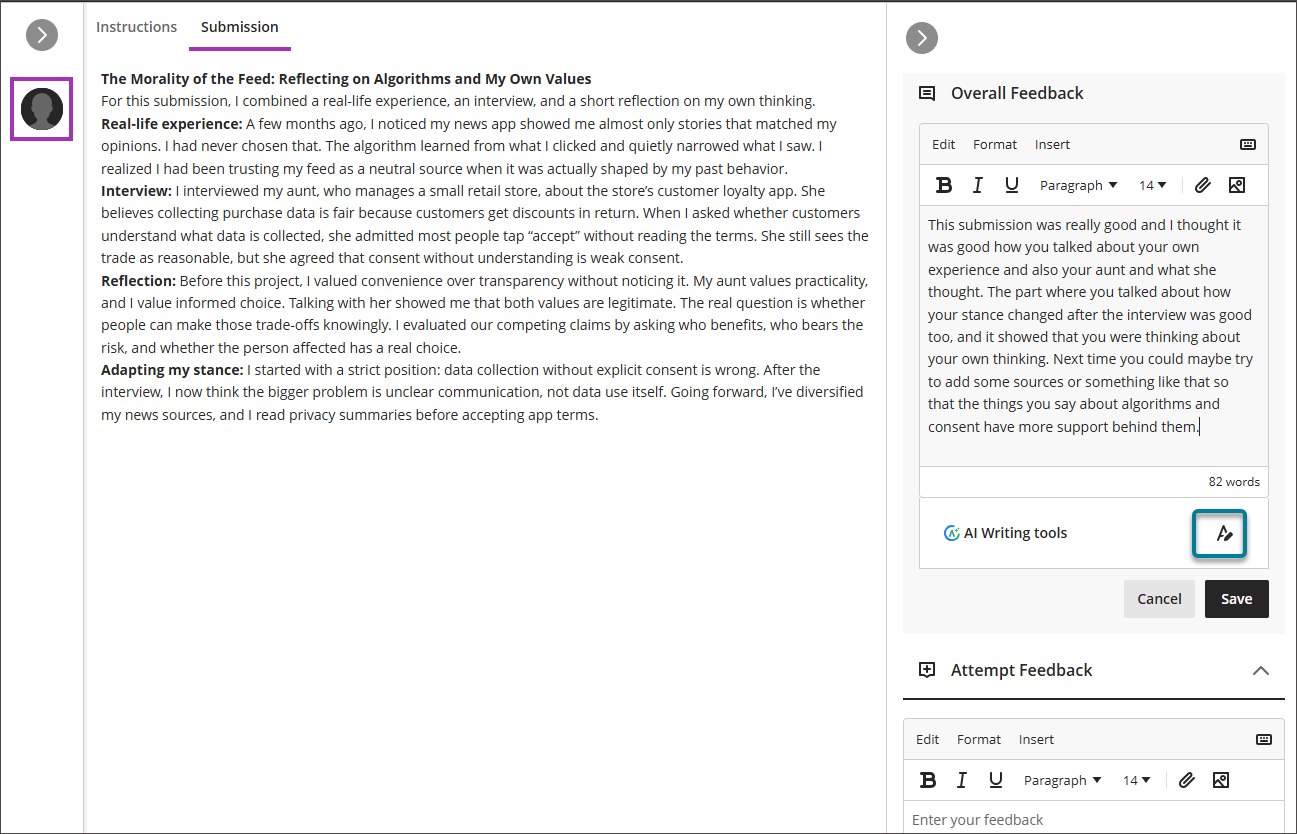Click inside the Overall Feedback text area
Image resolution: width=1297 pixels, height=834 pixels.
[1094, 336]
